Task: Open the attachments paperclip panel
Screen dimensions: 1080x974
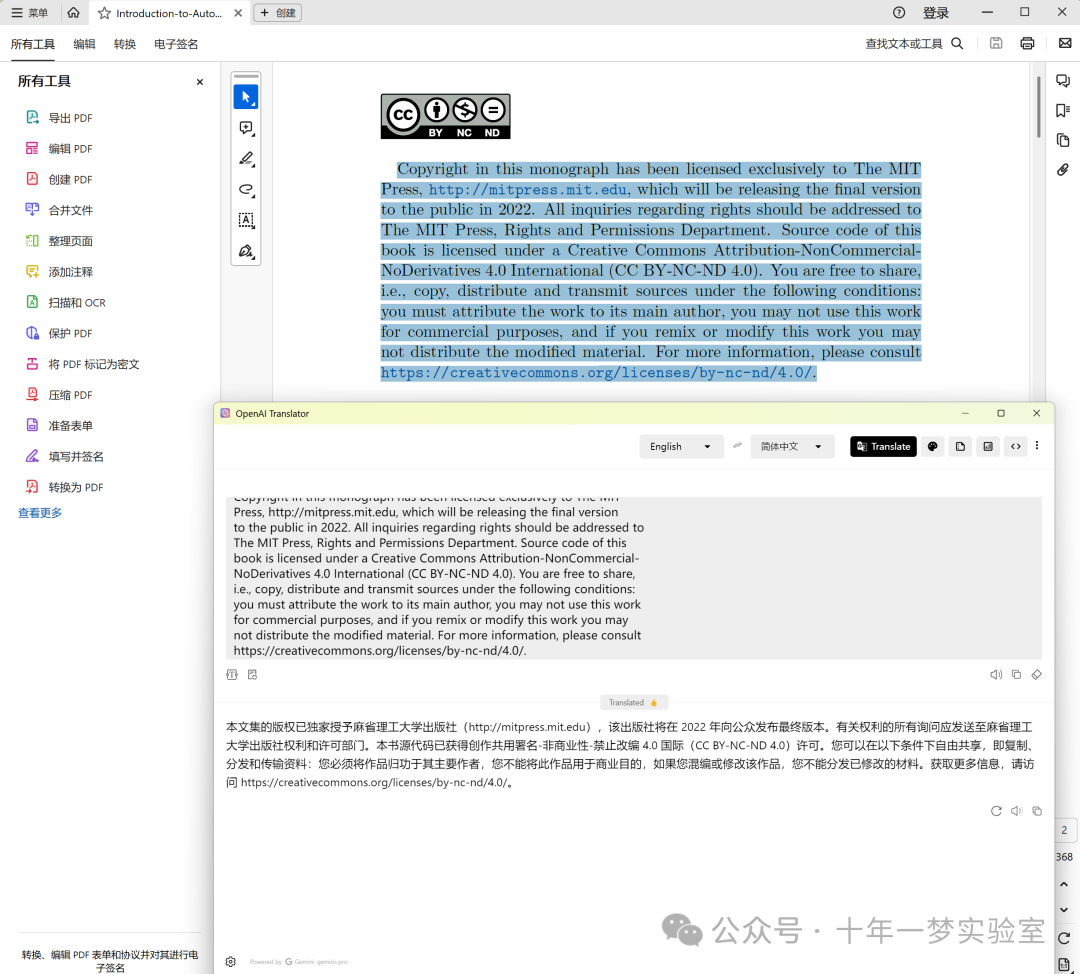Action: 1063,170
